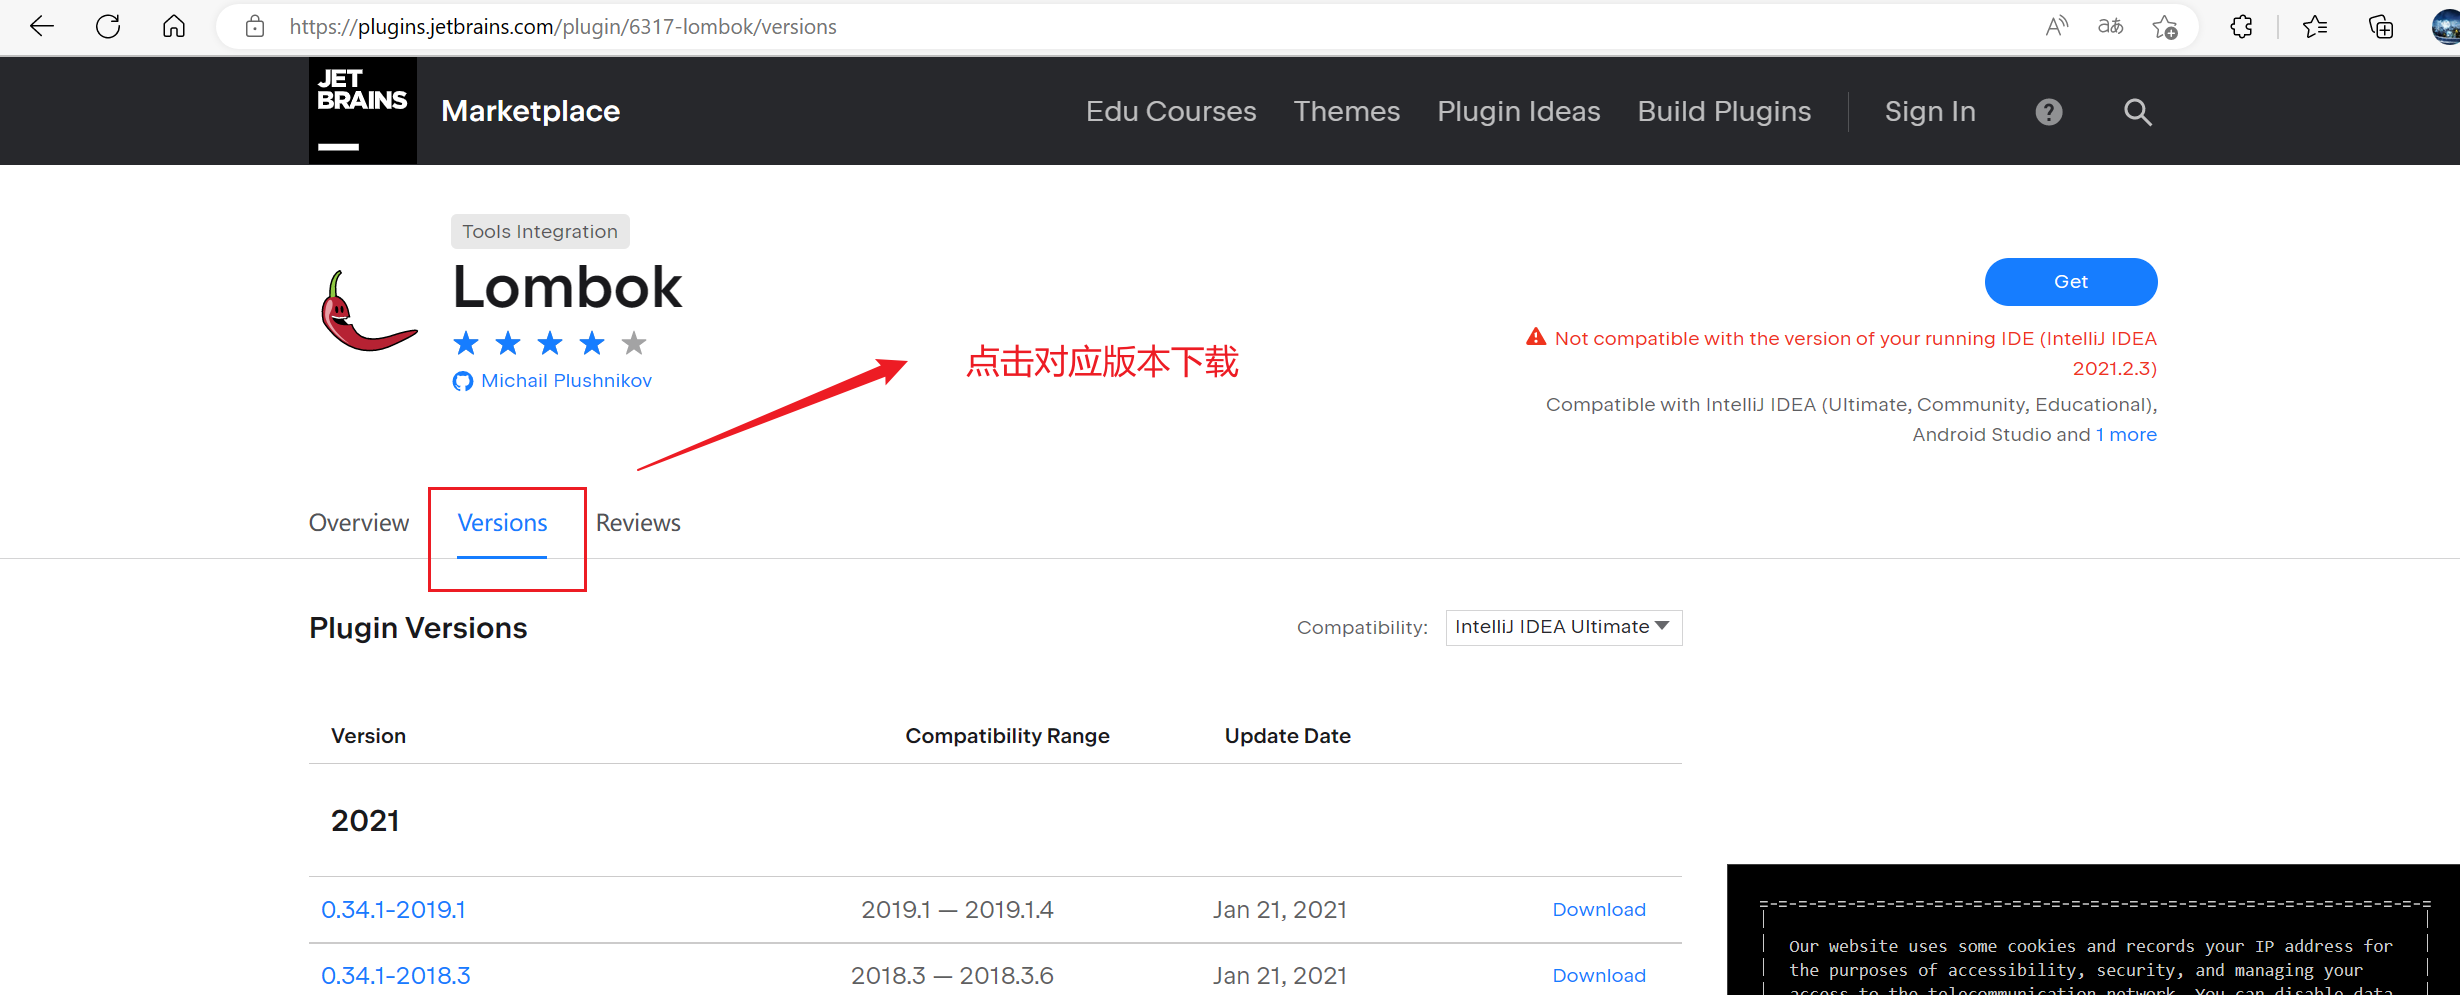This screenshot has height=995, width=2460.
Task: Click the Tools Integration tag
Action: [540, 231]
